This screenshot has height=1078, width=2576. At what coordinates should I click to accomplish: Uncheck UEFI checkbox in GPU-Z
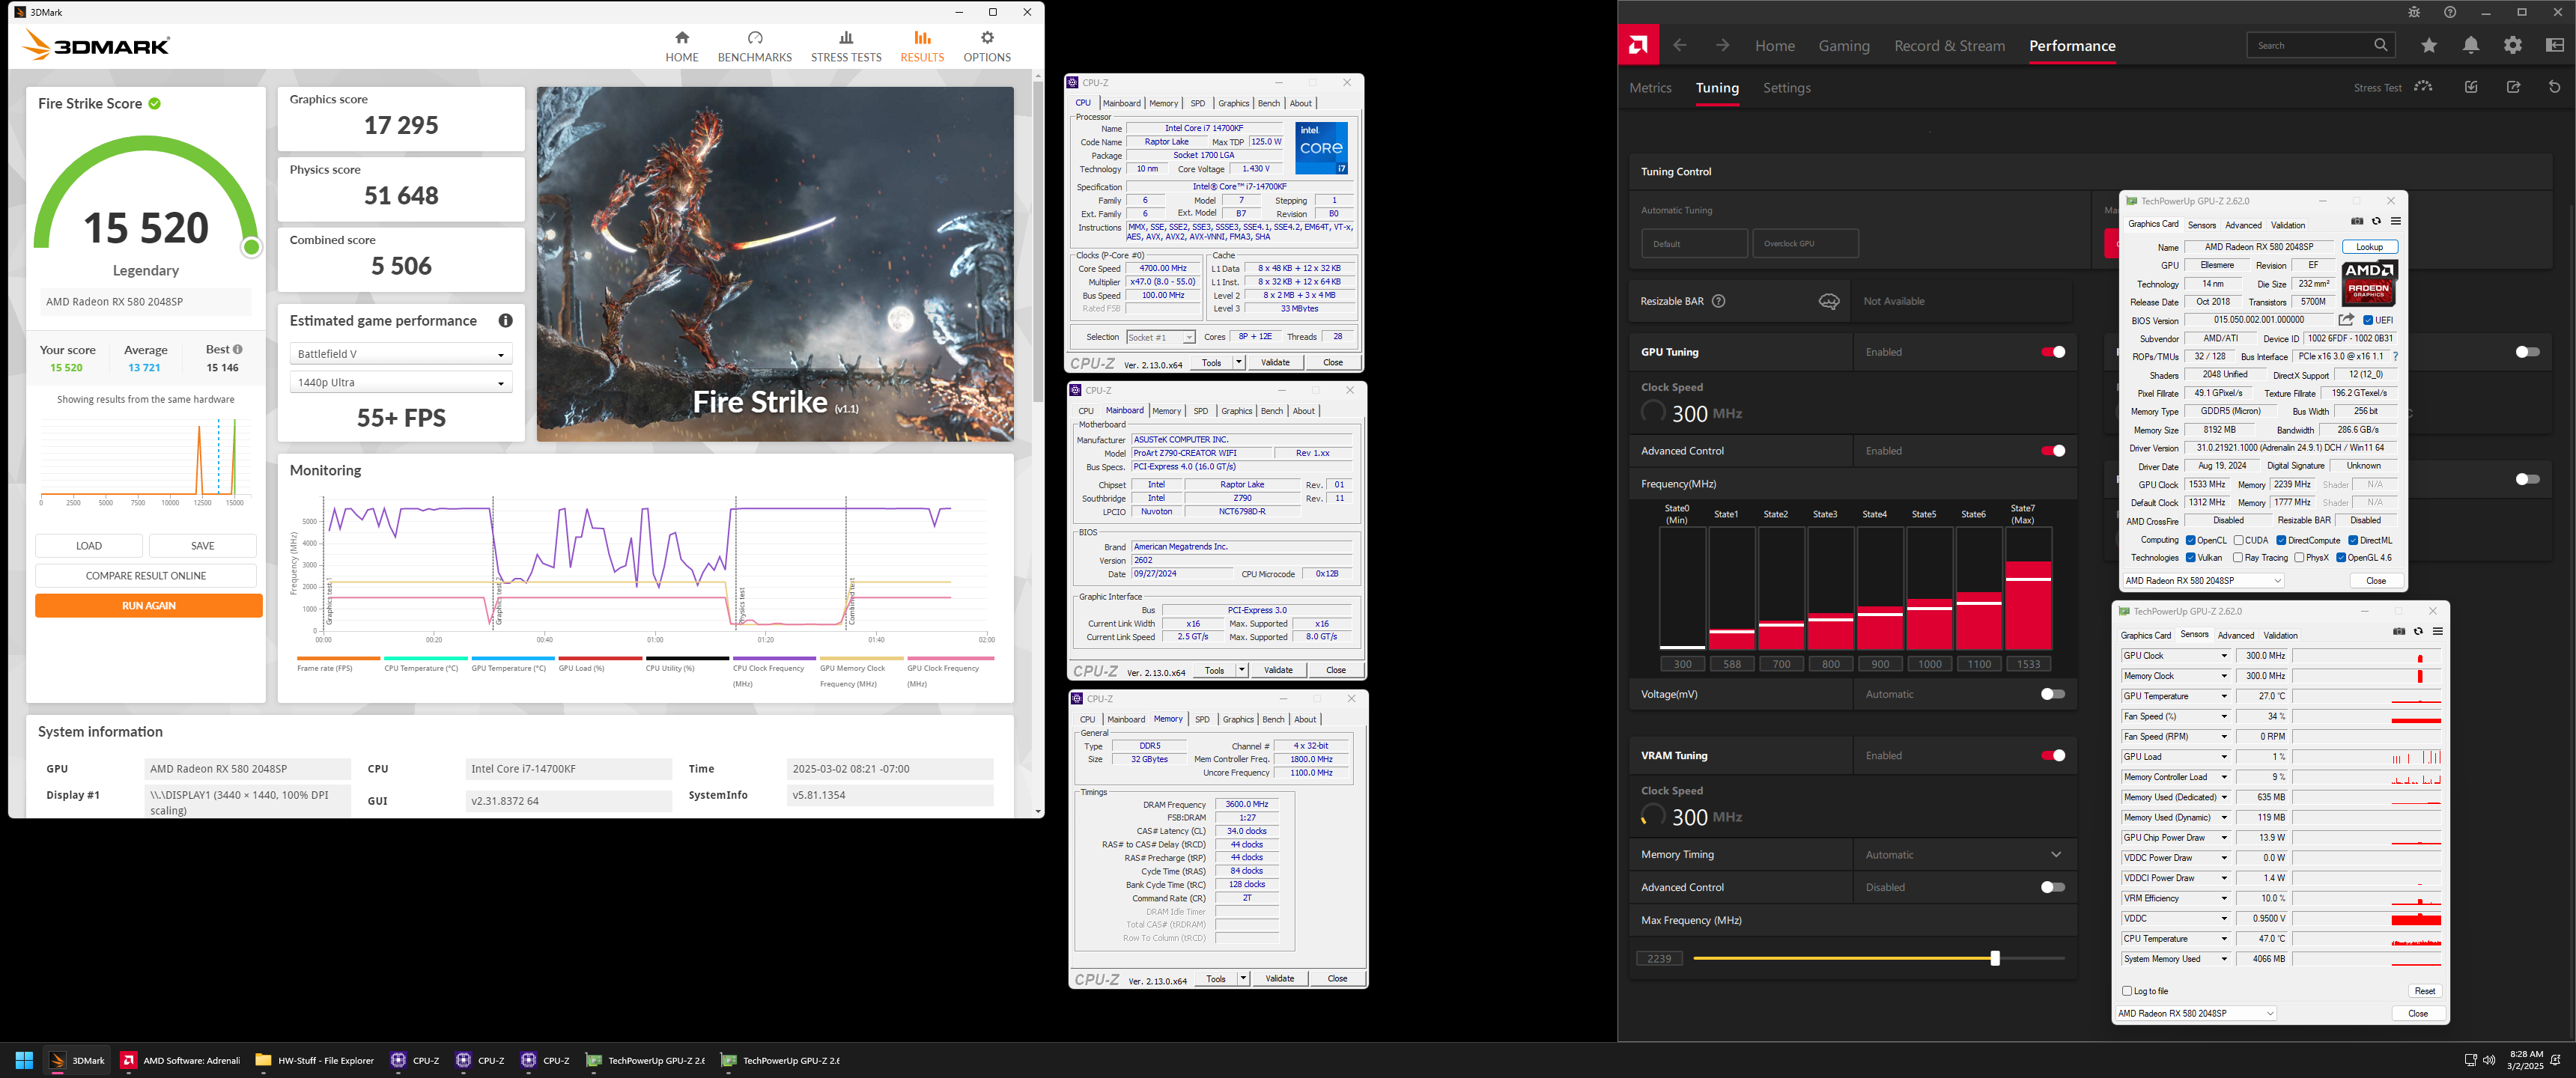pos(2368,321)
